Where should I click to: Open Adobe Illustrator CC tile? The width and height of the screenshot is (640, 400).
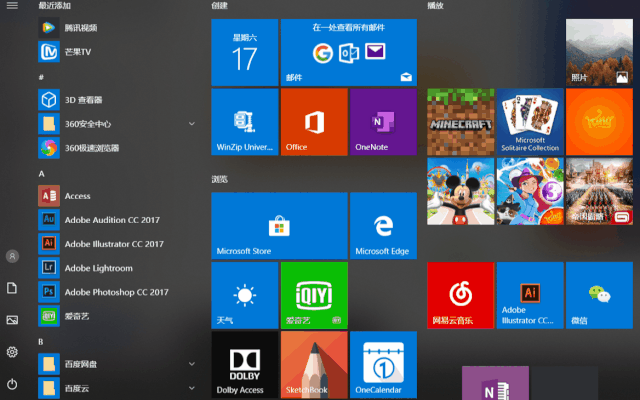pyautogui.click(x=530, y=295)
